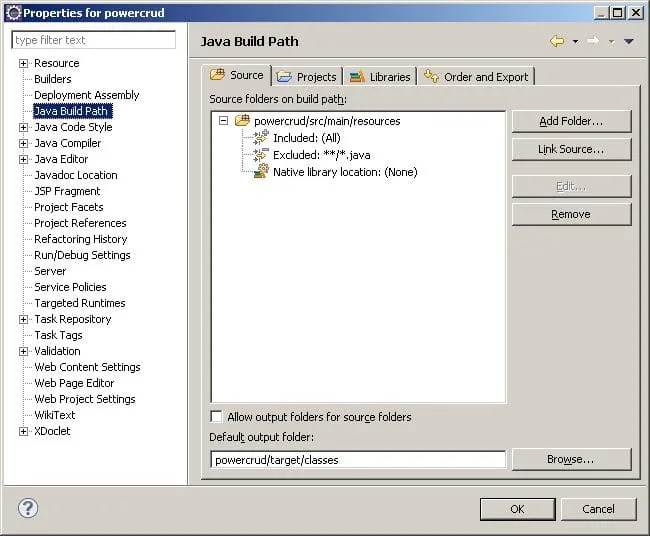This screenshot has width=650, height=536.
Task: Select Targeted Runtimes in the tree
Action: coord(80,303)
